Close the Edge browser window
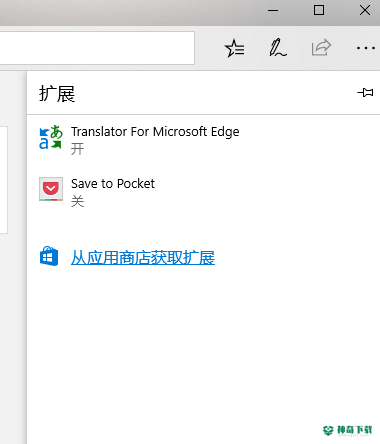380x444 pixels. 365,10
